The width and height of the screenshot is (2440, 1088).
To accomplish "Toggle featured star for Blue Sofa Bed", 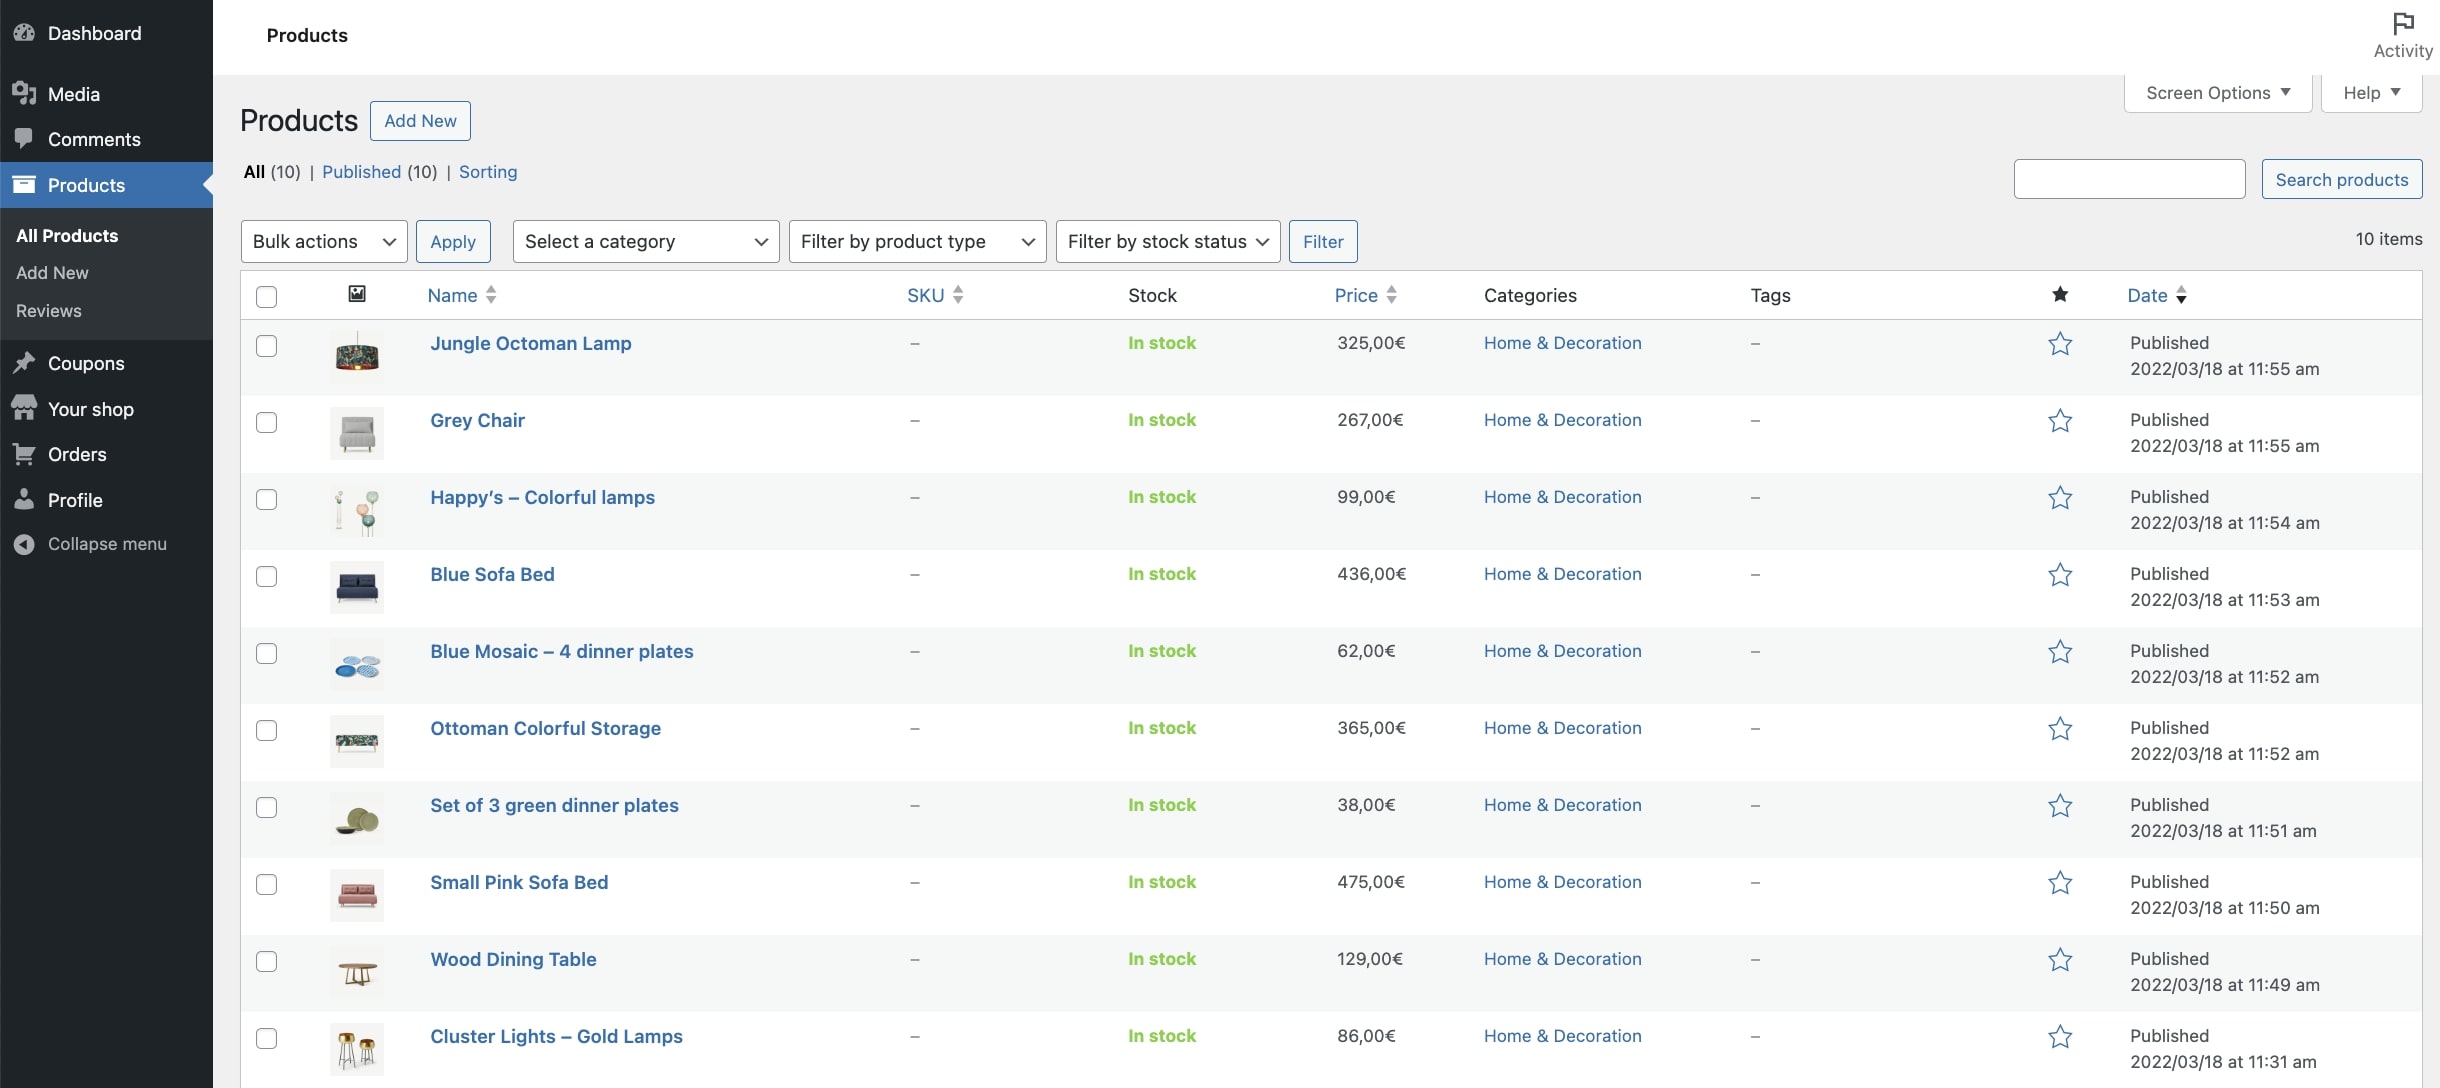I will pos(2060,575).
